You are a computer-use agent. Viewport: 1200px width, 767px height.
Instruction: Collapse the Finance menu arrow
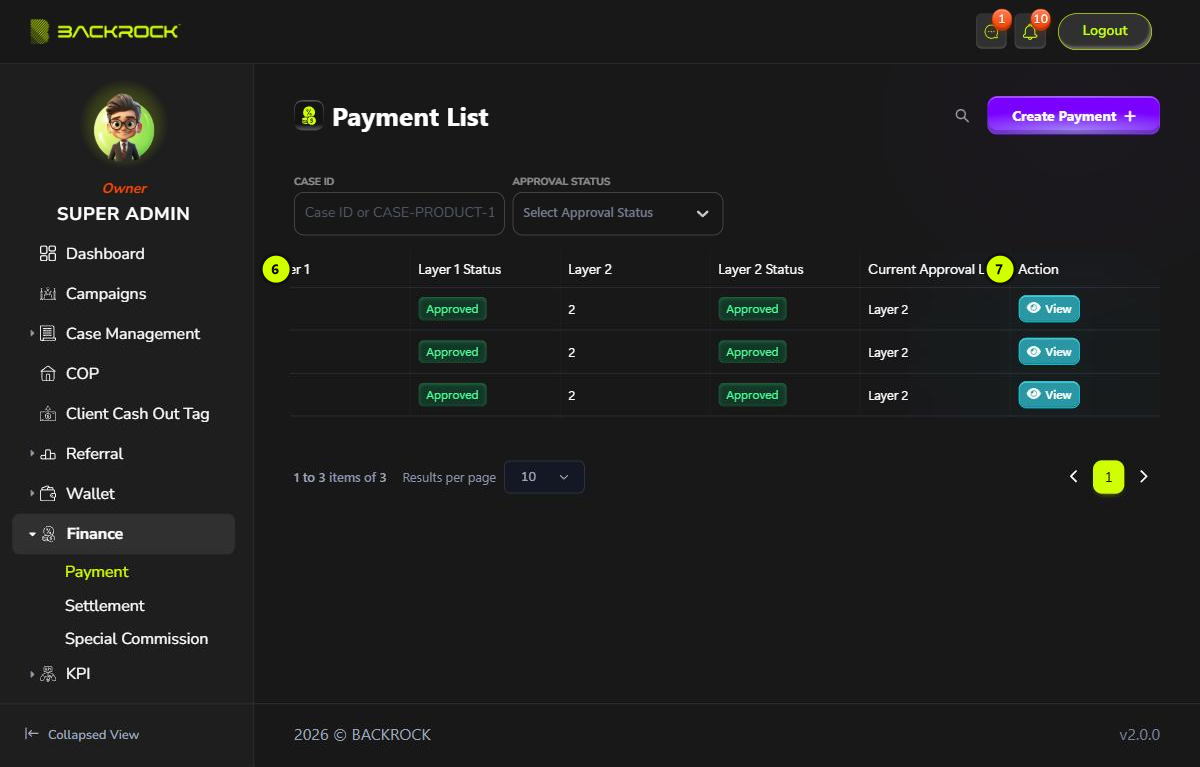click(x=32, y=534)
